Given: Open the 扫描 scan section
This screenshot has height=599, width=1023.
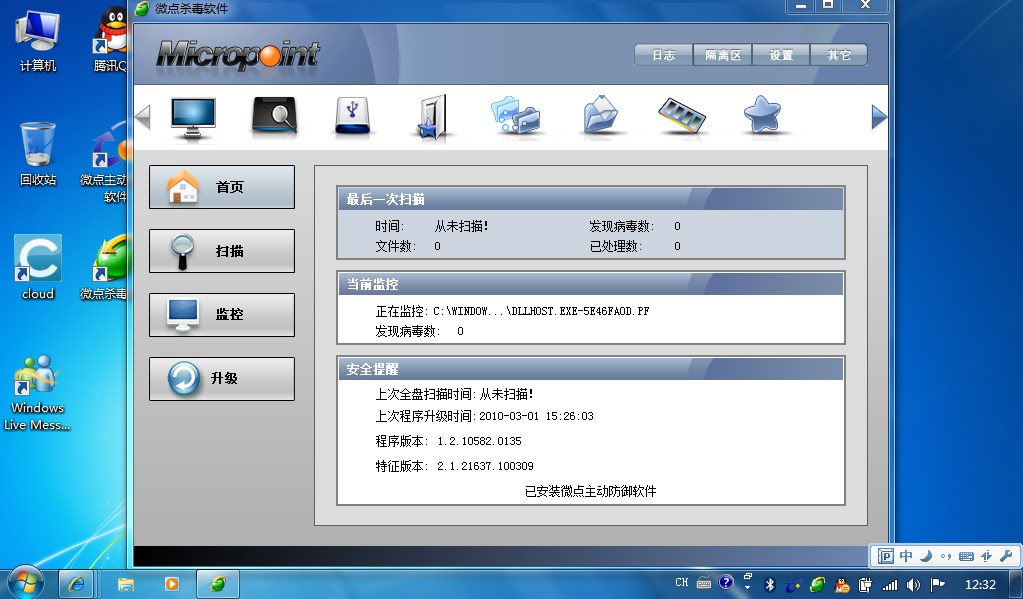Looking at the screenshot, I should coord(222,251).
